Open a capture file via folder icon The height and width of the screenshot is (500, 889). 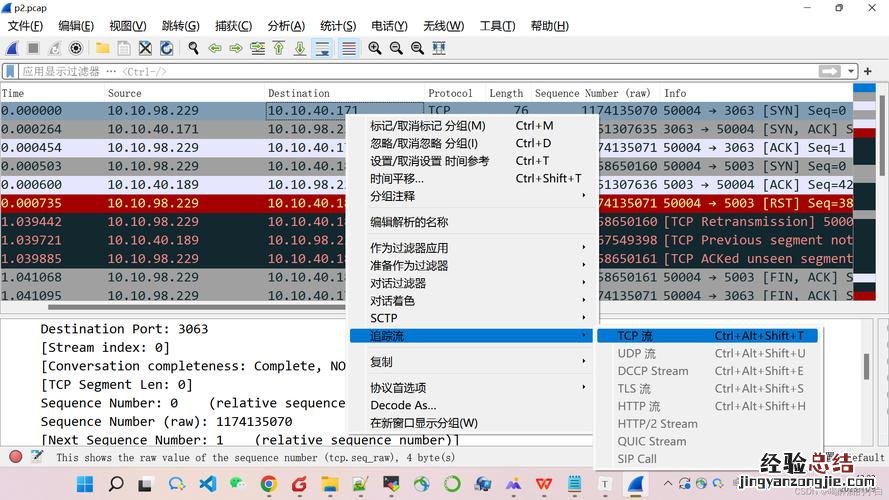click(102, 48)
